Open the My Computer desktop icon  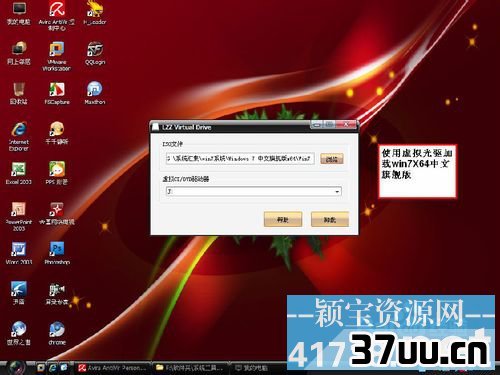click(x=19, y=14)
